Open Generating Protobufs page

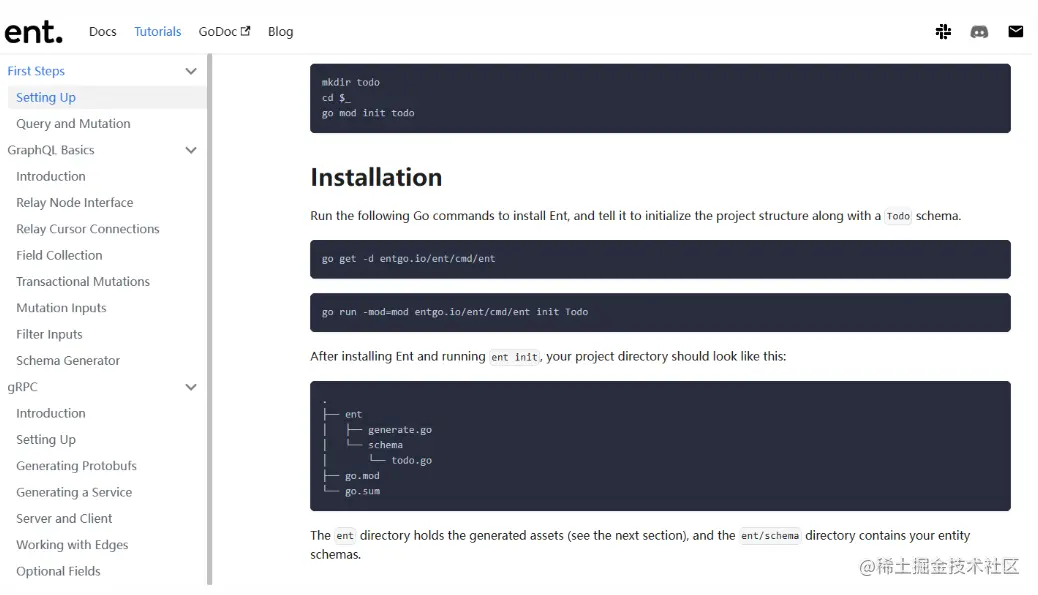77,466
